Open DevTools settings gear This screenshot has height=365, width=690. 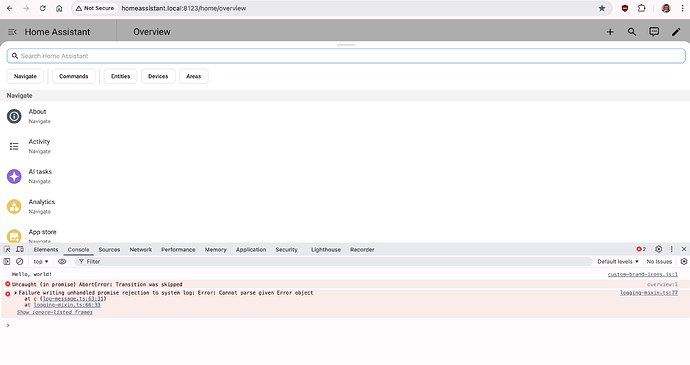coord(658,249)
